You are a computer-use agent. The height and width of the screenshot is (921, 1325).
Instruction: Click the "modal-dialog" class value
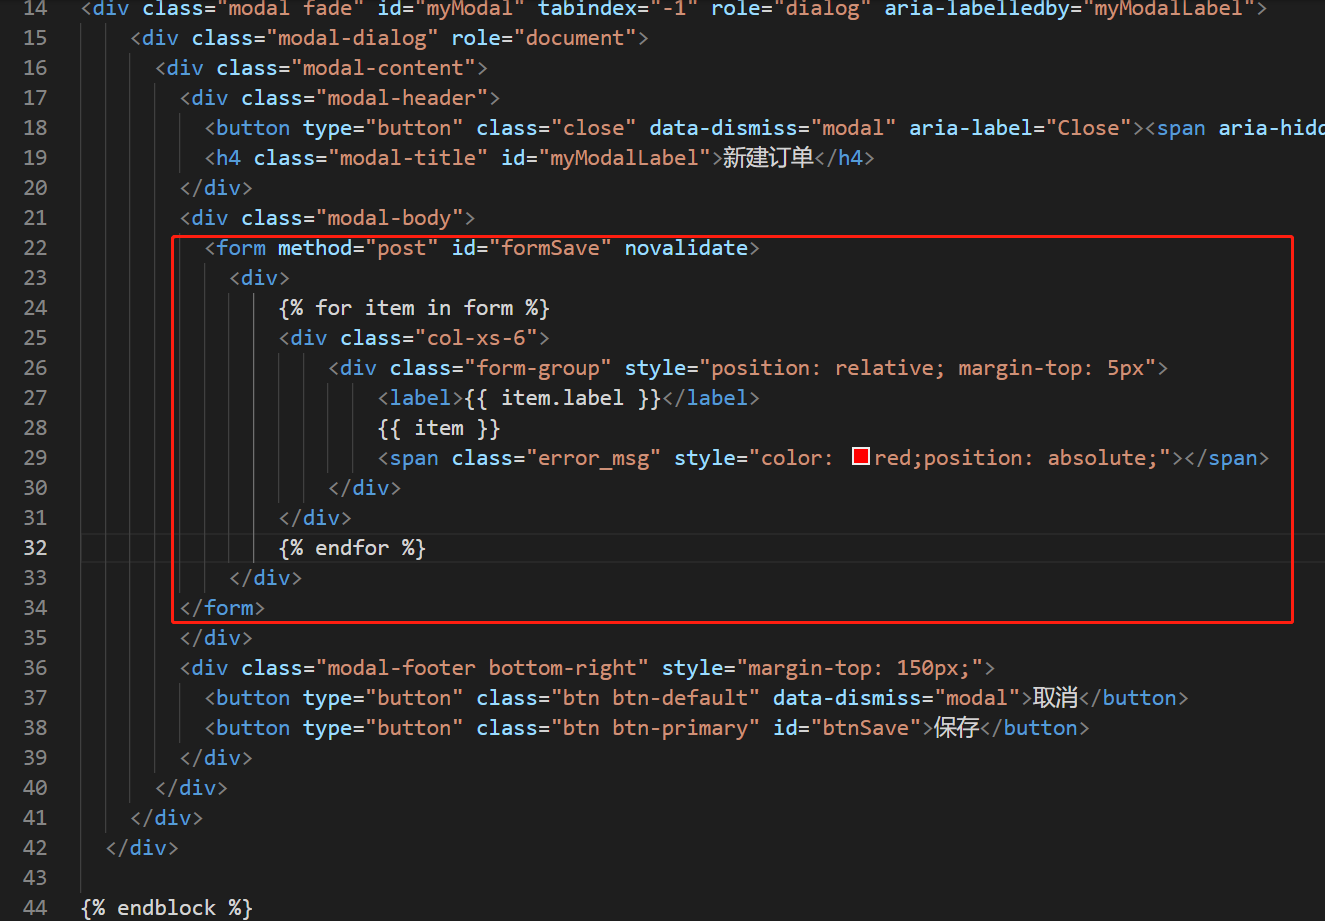click(x=353, y=37)
